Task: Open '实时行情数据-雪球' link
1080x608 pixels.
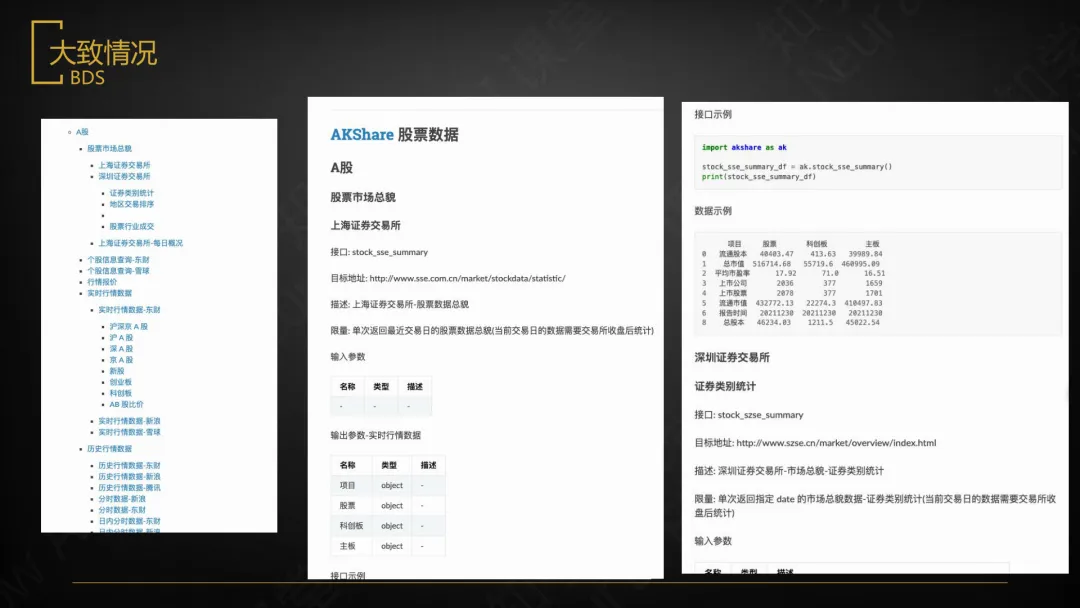Action: coord(129,432)
